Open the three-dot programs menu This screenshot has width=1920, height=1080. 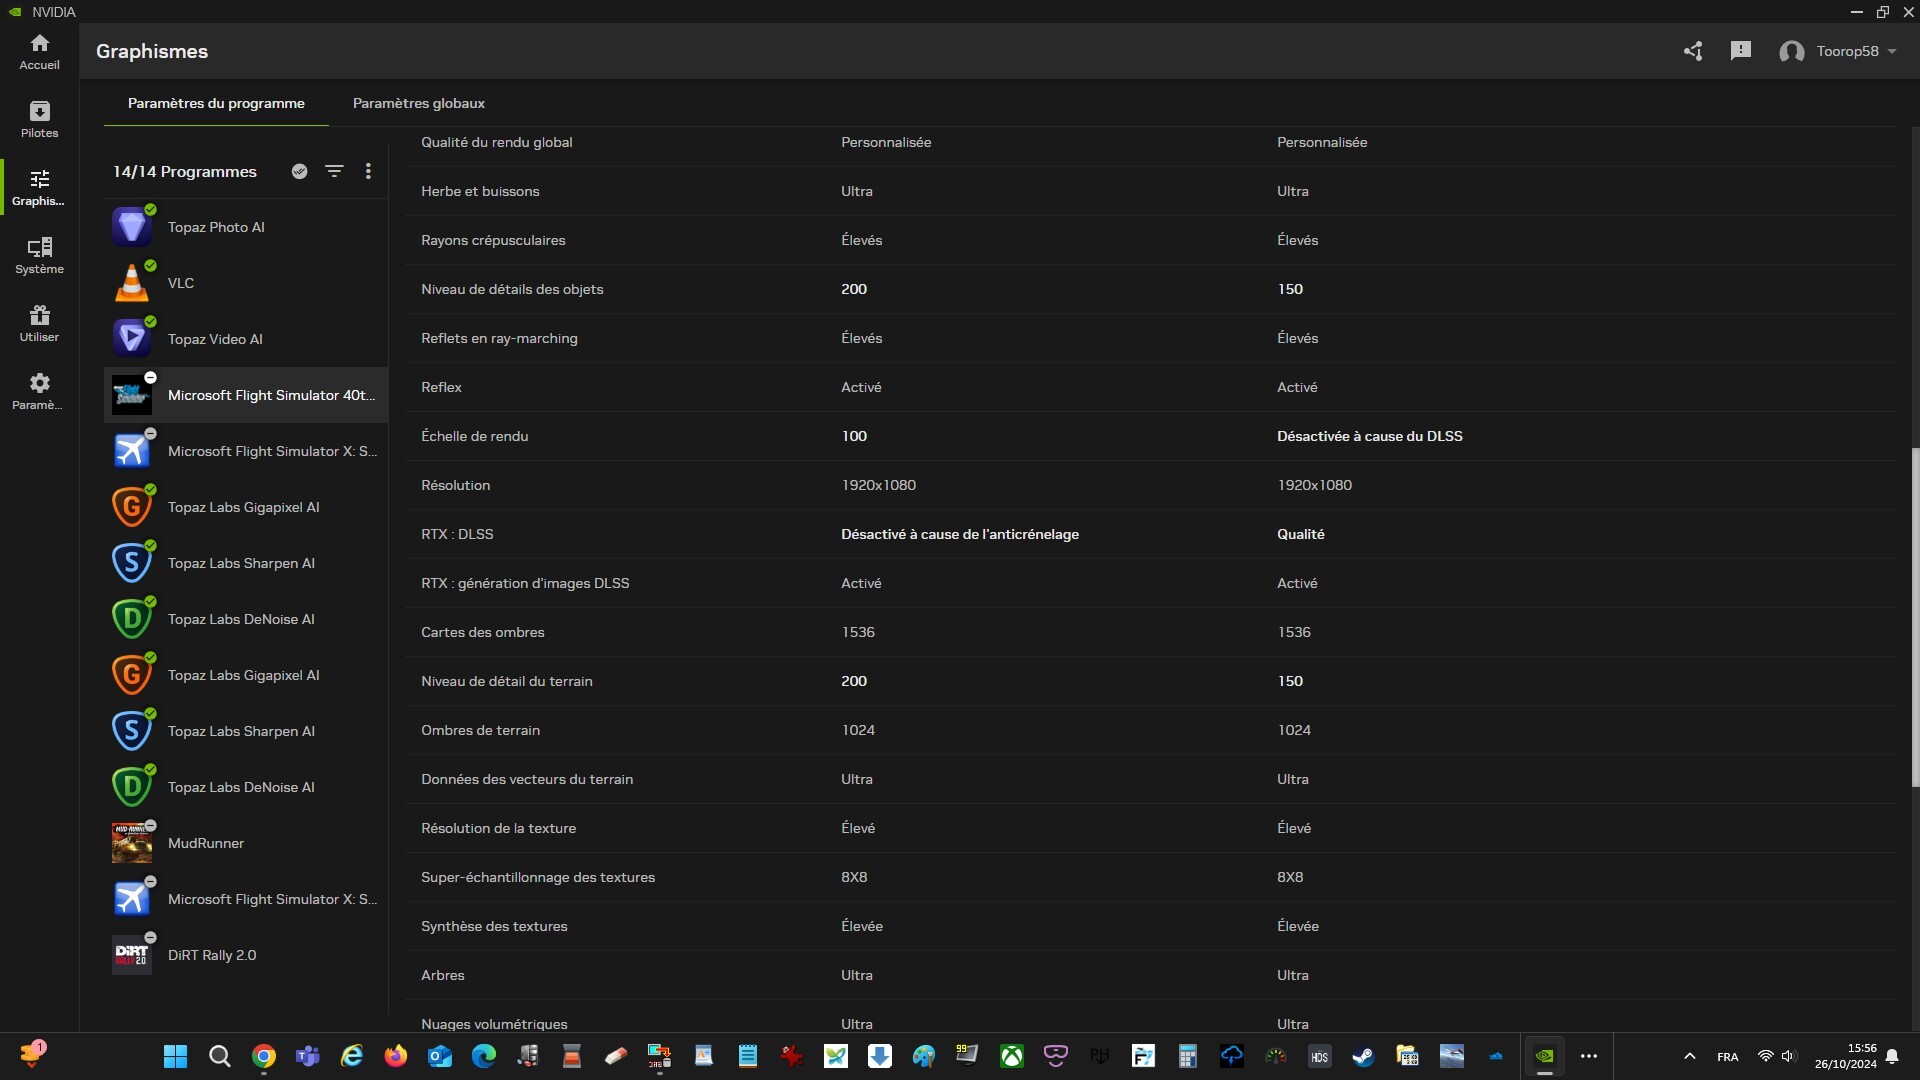(x=368, y=171)
